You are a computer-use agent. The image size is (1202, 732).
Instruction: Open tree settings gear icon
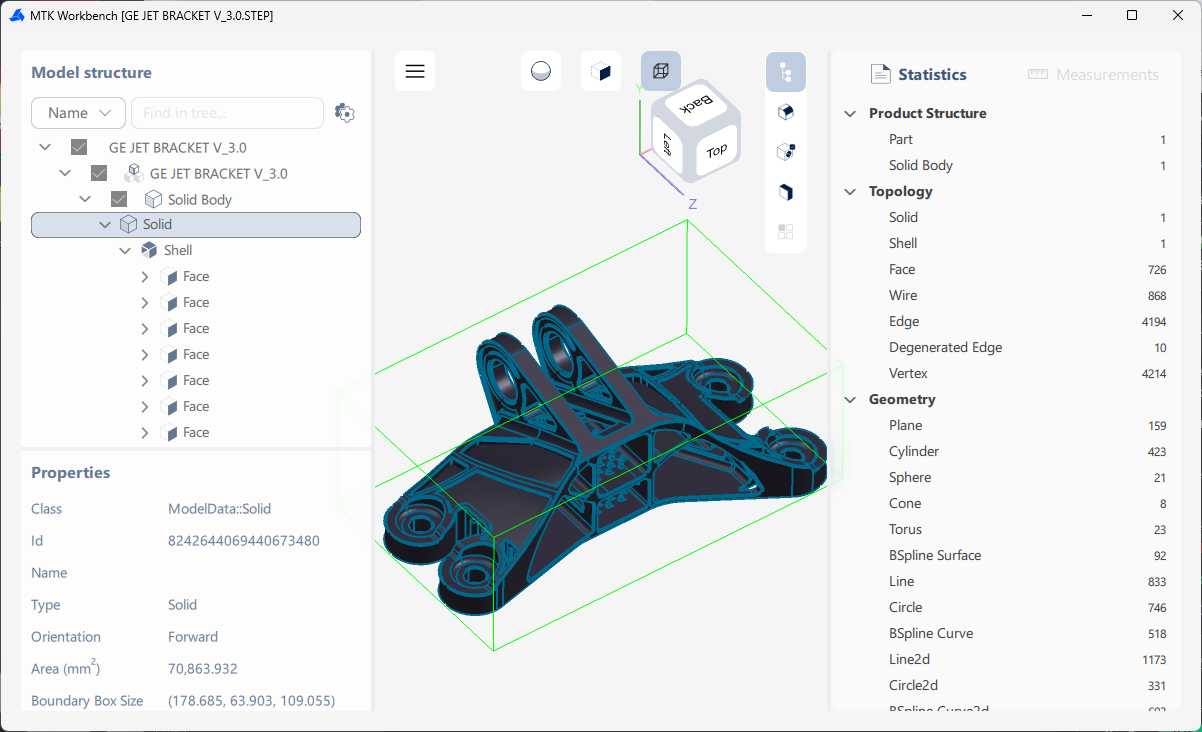click(x=345, y=113)
